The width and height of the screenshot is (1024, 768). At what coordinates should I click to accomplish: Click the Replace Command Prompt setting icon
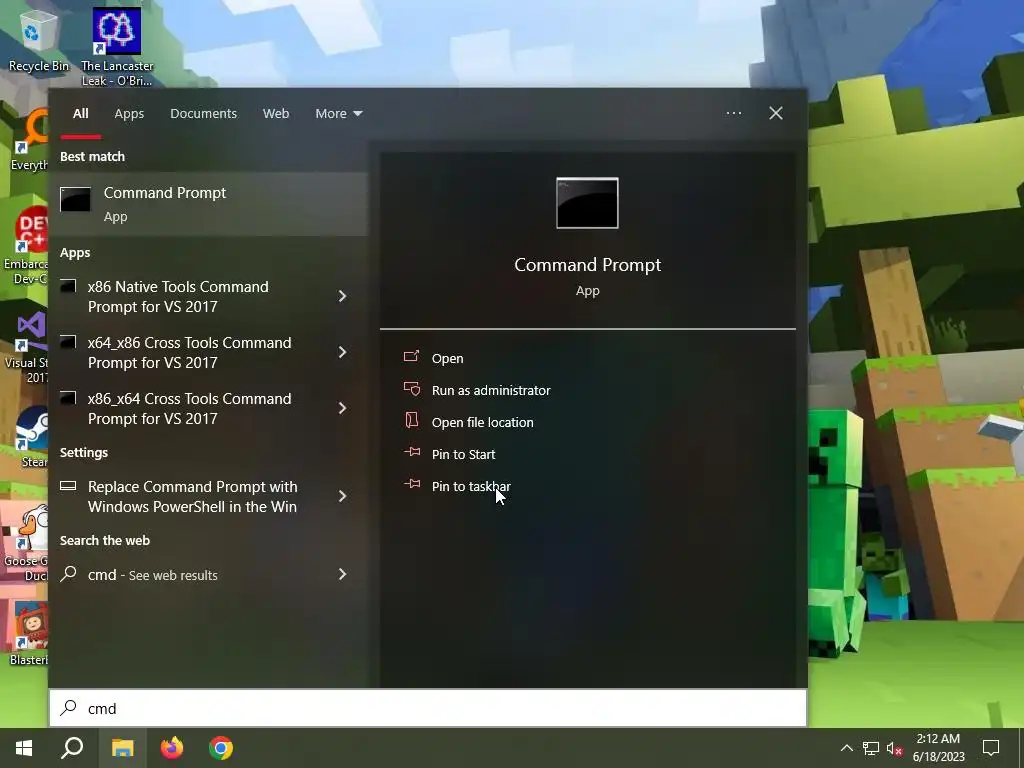pos(69,486)
